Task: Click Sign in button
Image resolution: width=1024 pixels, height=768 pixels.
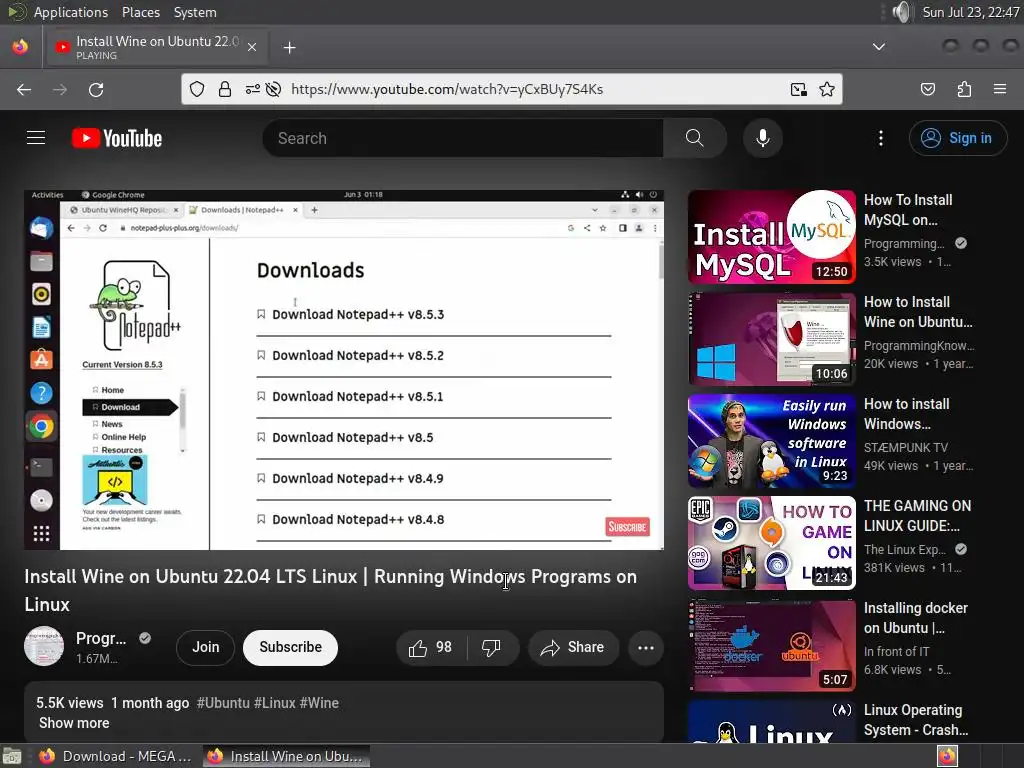Action: [x=957, y=138]
